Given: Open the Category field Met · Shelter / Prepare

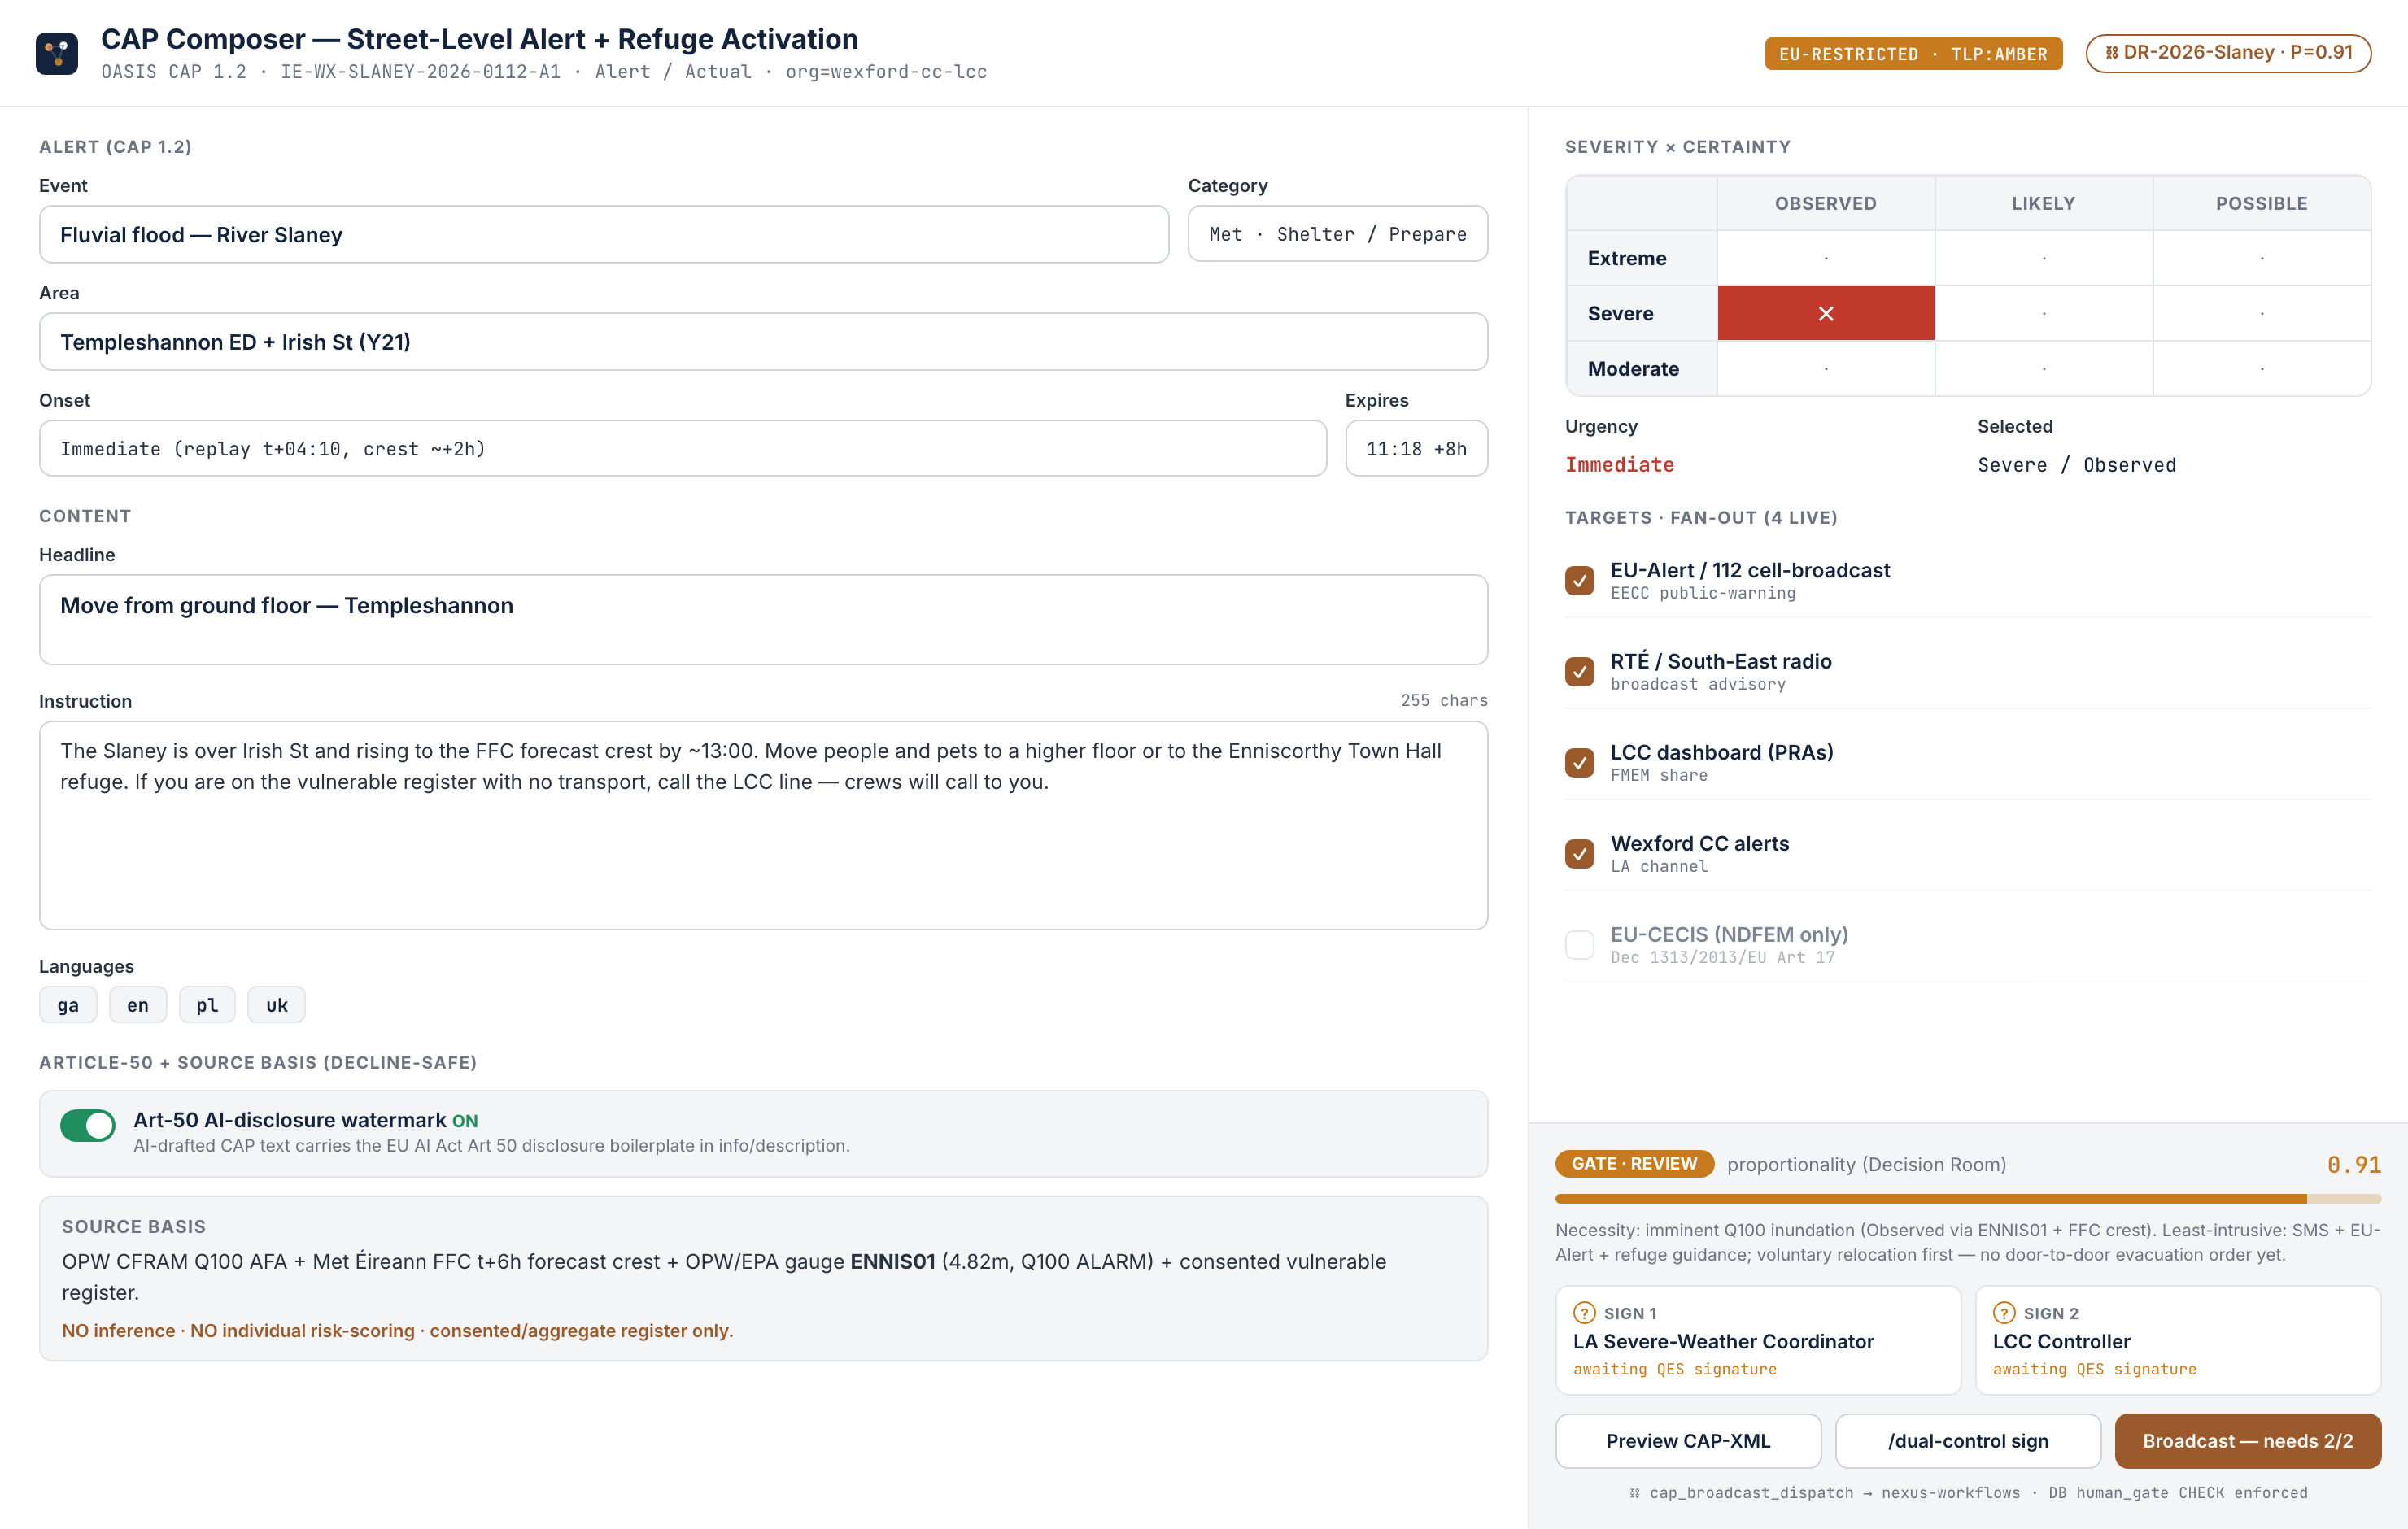Looking at the screenshot, I should click(x=1337, y=234).
